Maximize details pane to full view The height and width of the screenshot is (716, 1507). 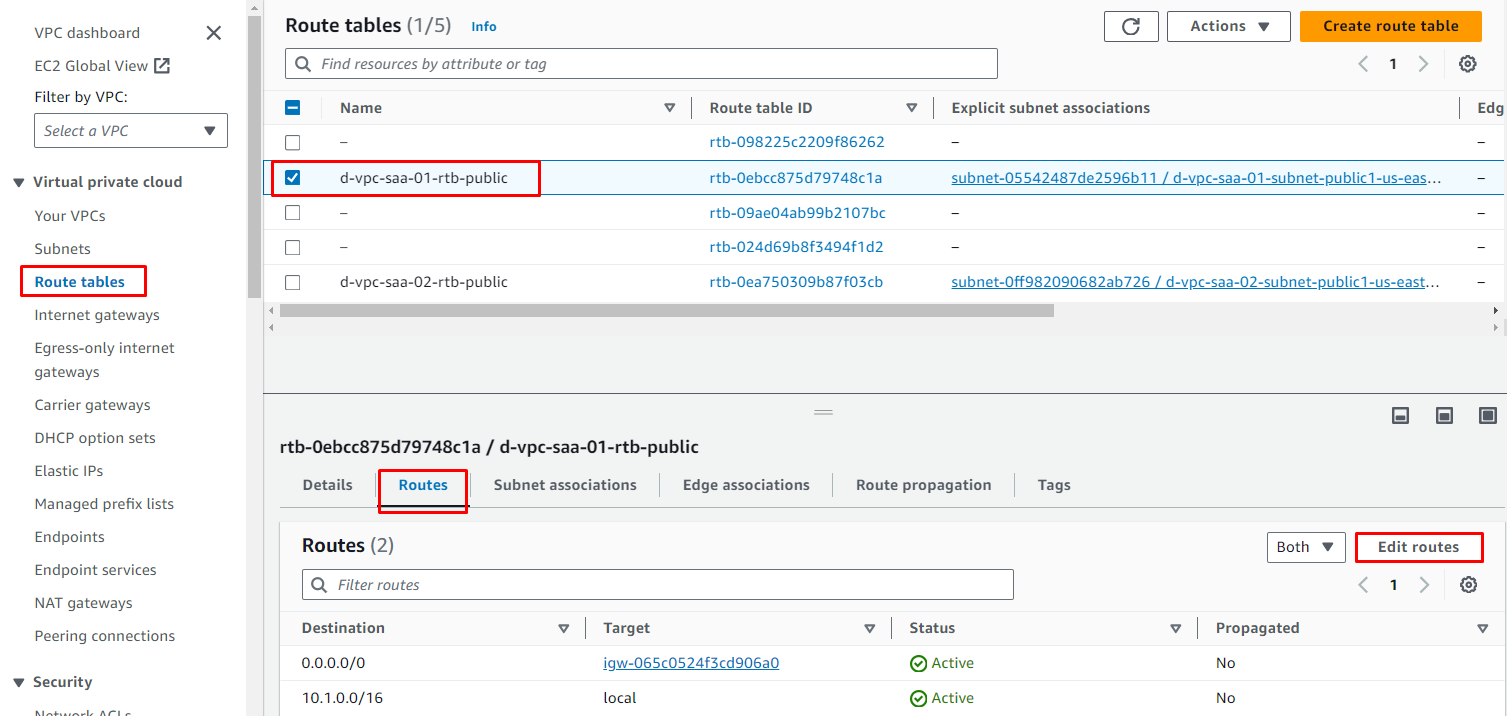pos(1488,415)
